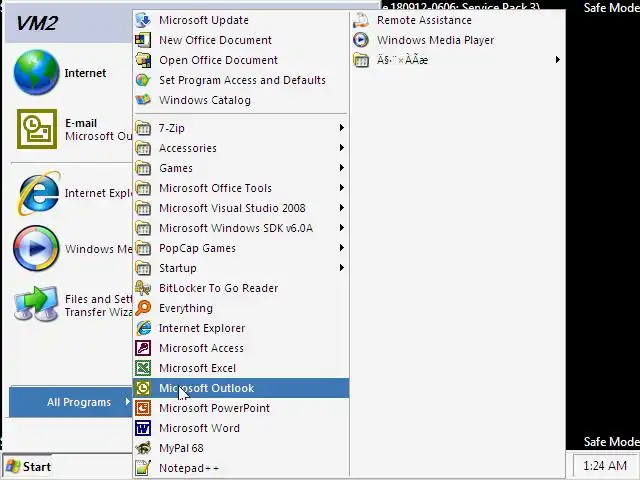Launch Everything via its magnifier icon
Viewport: 640px width, 480px height.
143,308
